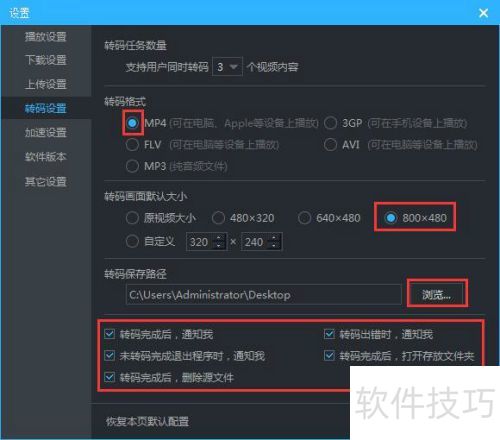This screenshot has width=500, height=440.
Task: Choose 480×320 resolution
Action: (x=218, y=218)
